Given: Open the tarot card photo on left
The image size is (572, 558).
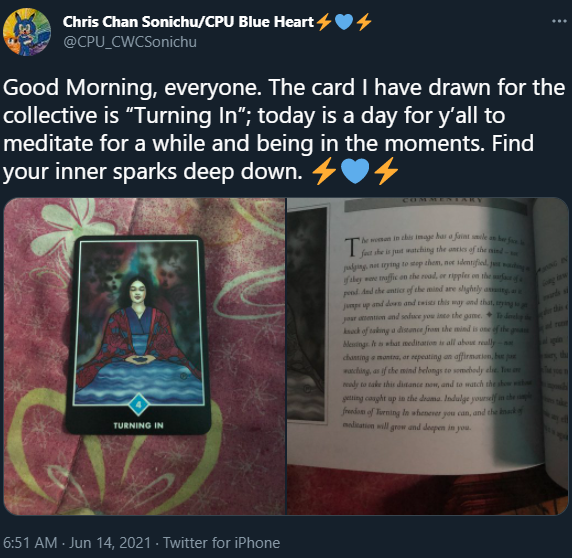Looking at the screenshot, I should click(144, 356).
